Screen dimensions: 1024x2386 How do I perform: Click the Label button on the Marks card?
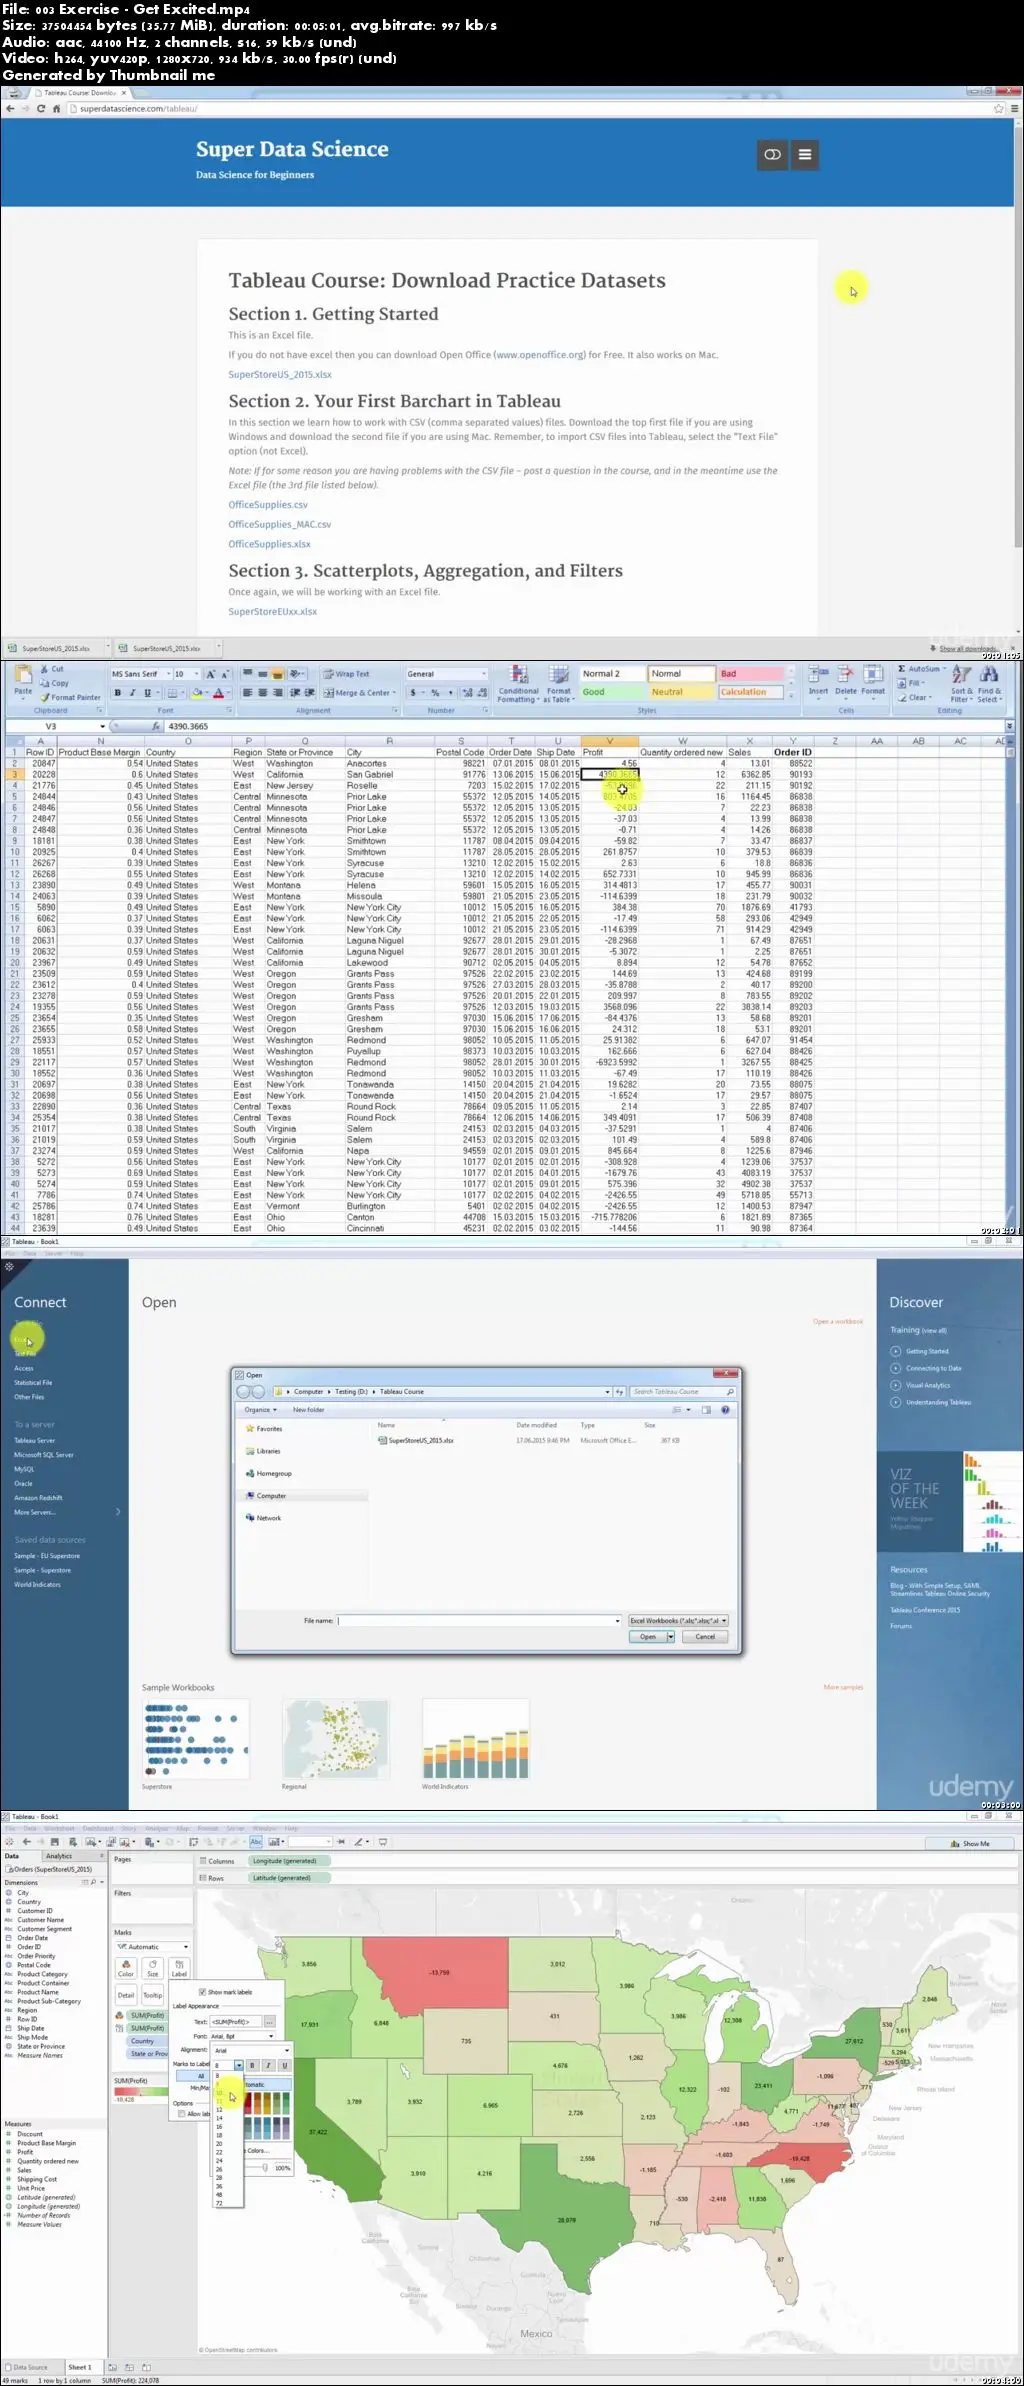(x=179, y=1969)
